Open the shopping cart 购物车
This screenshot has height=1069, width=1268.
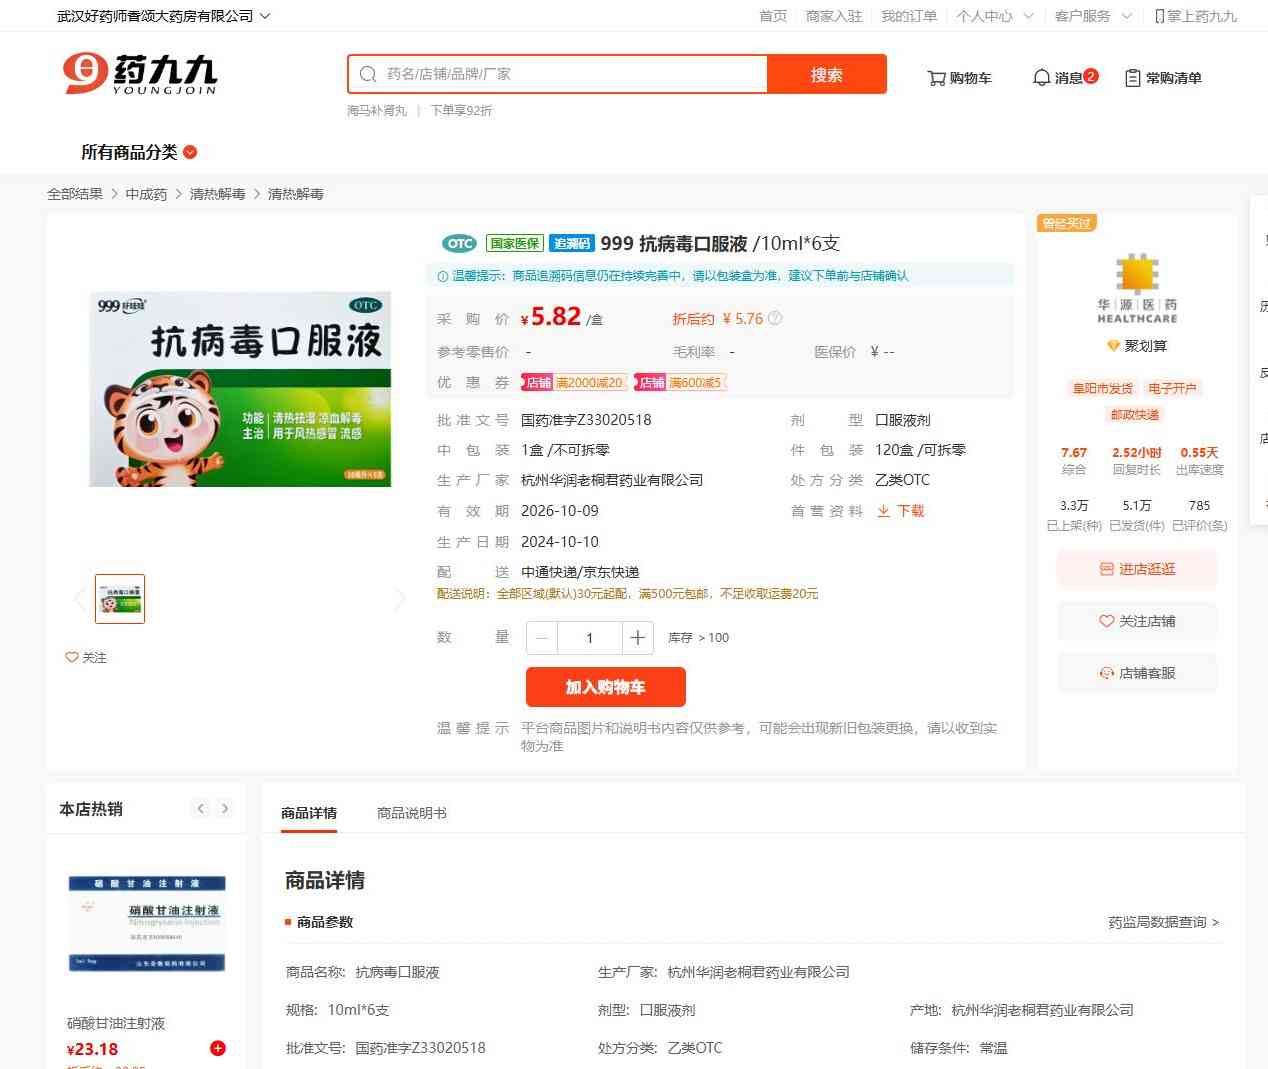(959, 78)
